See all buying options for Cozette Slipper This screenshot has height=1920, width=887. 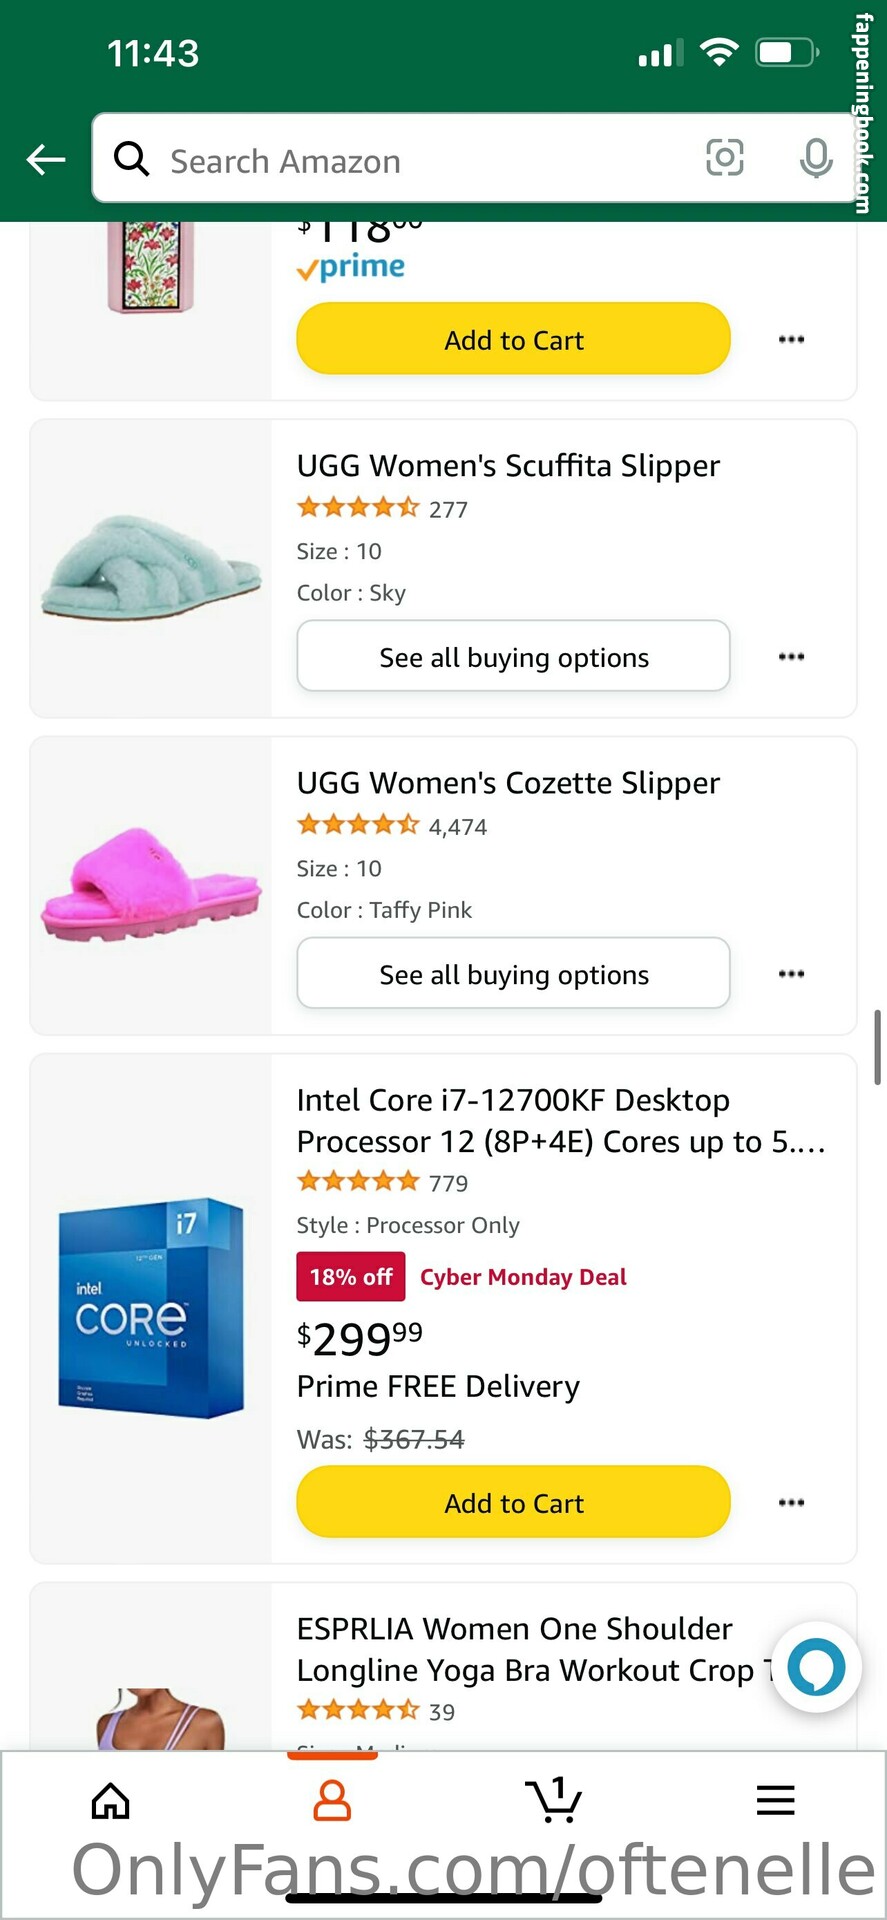coord(513,974)
